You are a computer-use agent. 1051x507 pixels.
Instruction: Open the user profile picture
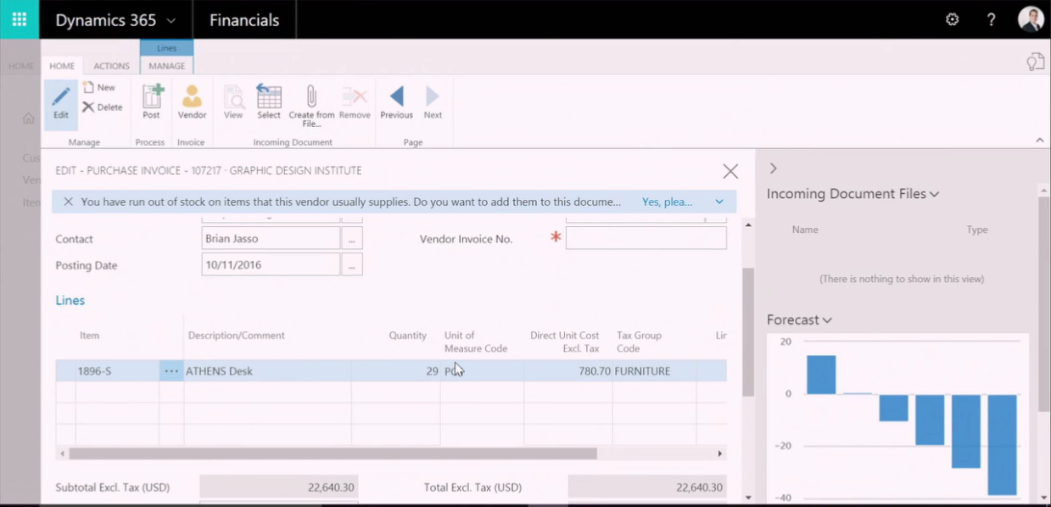pyautogui.click(x=1030, y=19)
